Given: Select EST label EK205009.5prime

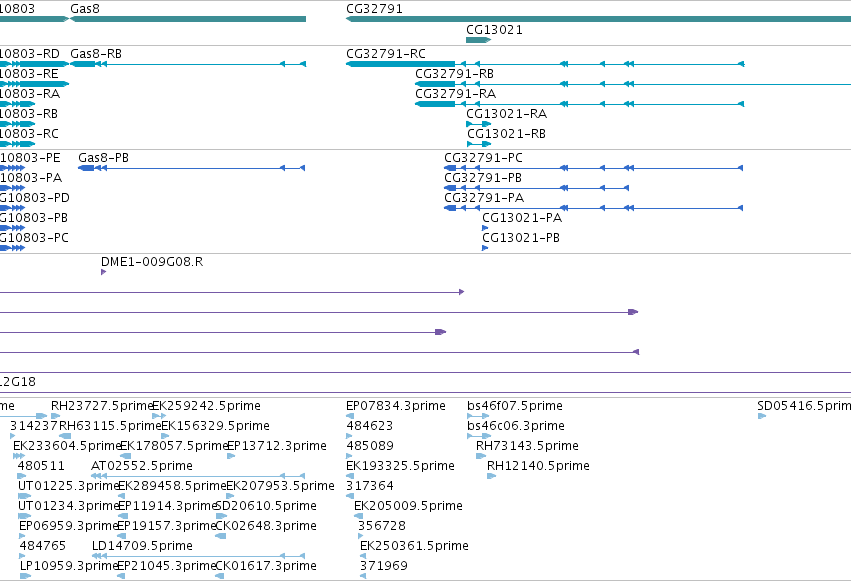Looking at the screenshot, I should point(408,506).
